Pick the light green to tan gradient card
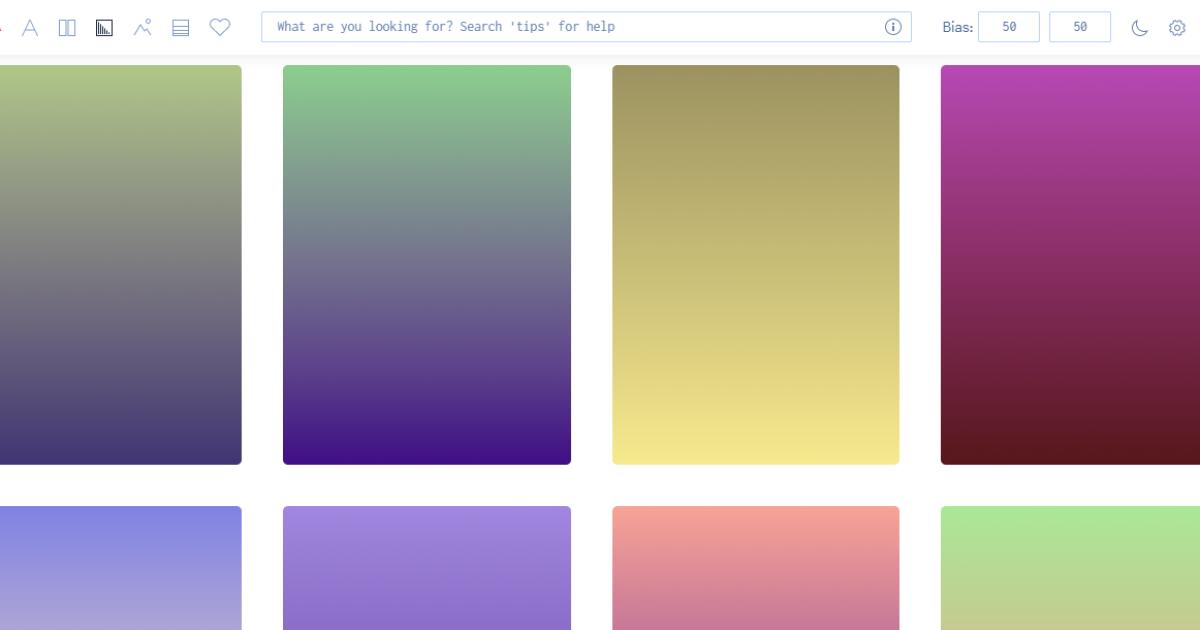The width and height of the screenshot is (1200, 630). pos(1070,568)
